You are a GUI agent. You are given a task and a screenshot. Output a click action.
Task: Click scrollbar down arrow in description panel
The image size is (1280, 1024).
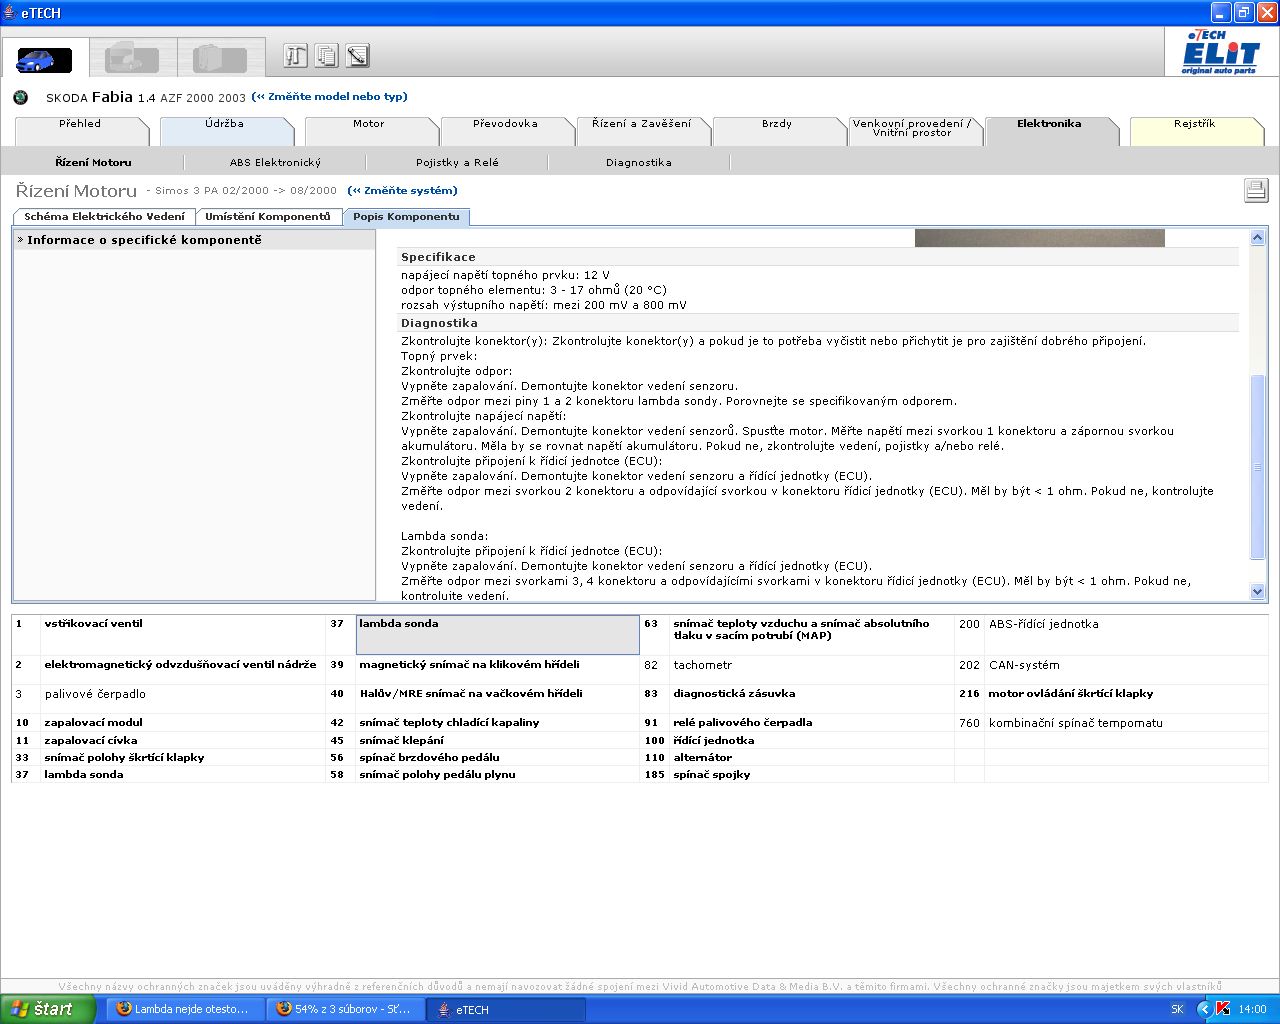point(1258,592)
